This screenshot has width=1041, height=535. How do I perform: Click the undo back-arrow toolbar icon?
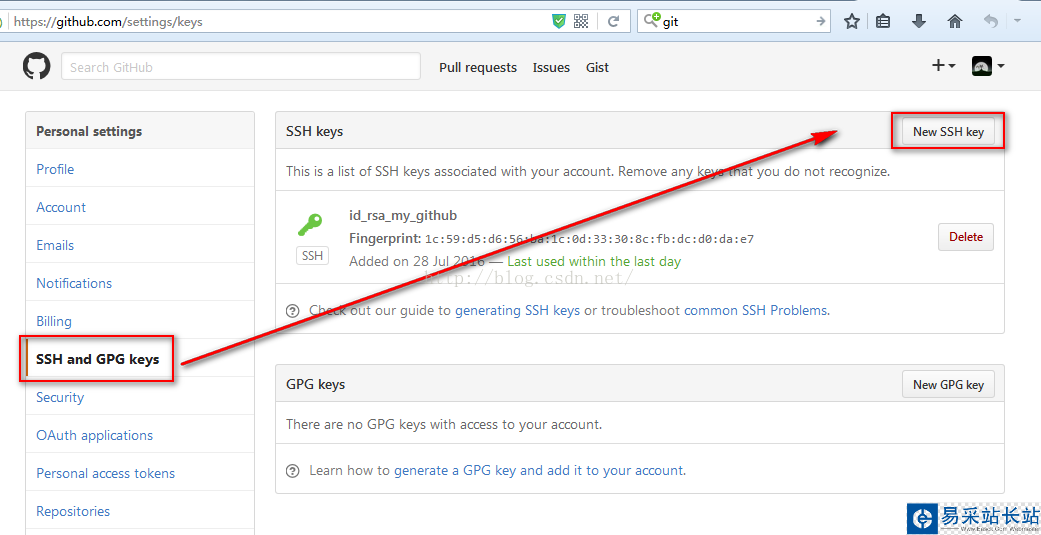tap(991, 21)
